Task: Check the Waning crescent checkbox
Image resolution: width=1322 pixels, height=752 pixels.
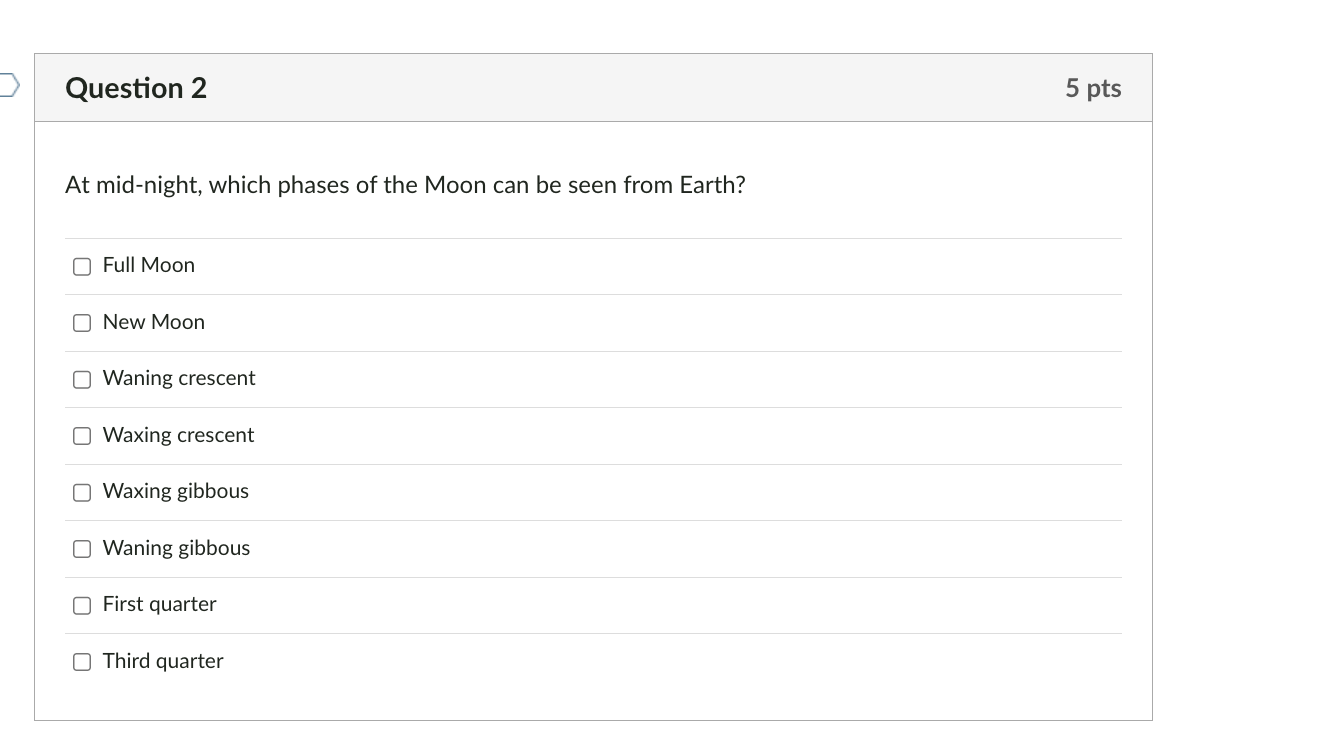Action: (81, 379)
